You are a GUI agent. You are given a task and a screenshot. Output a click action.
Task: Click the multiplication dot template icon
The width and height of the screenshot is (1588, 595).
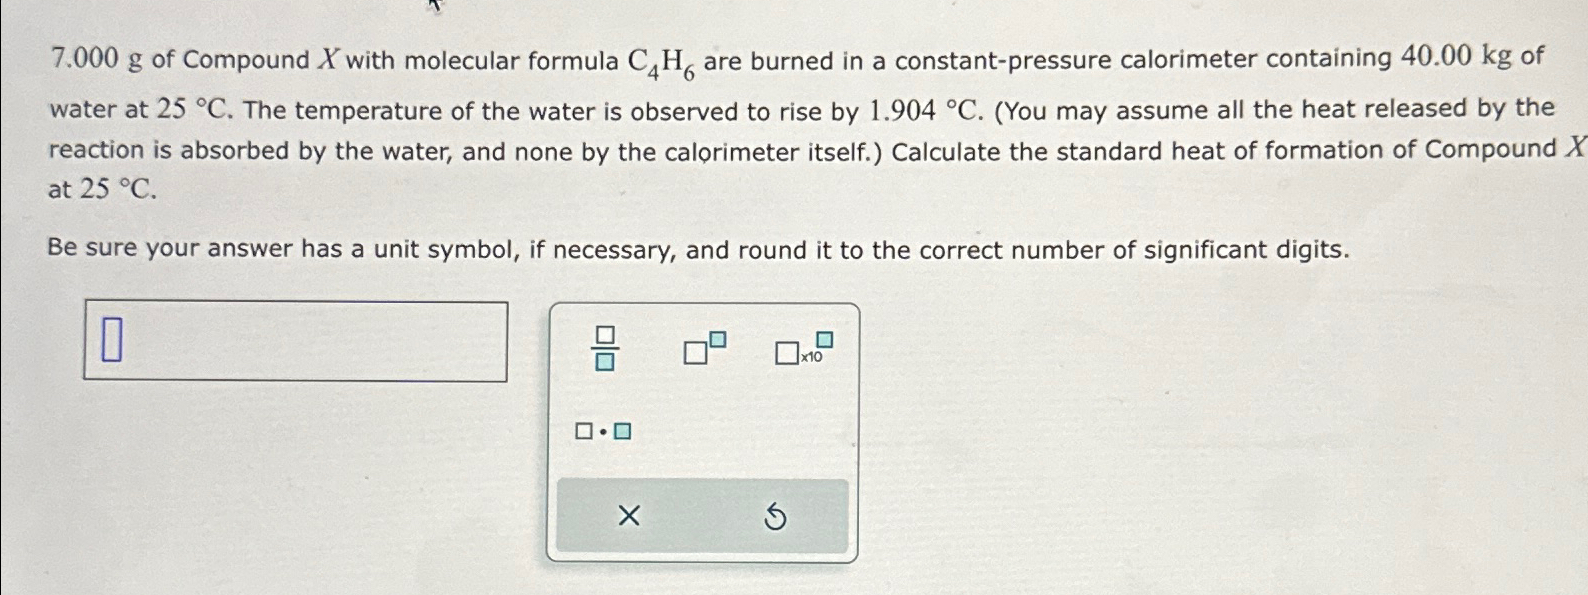click(602, 432)
